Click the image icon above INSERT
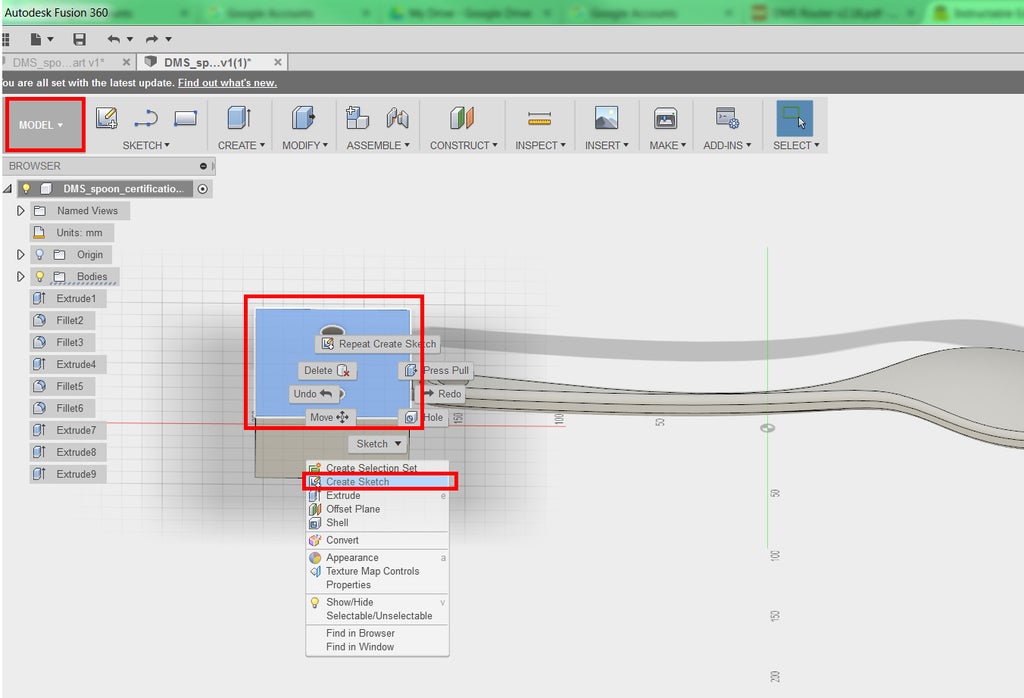1024x698 pixels. tap(607, 118)
